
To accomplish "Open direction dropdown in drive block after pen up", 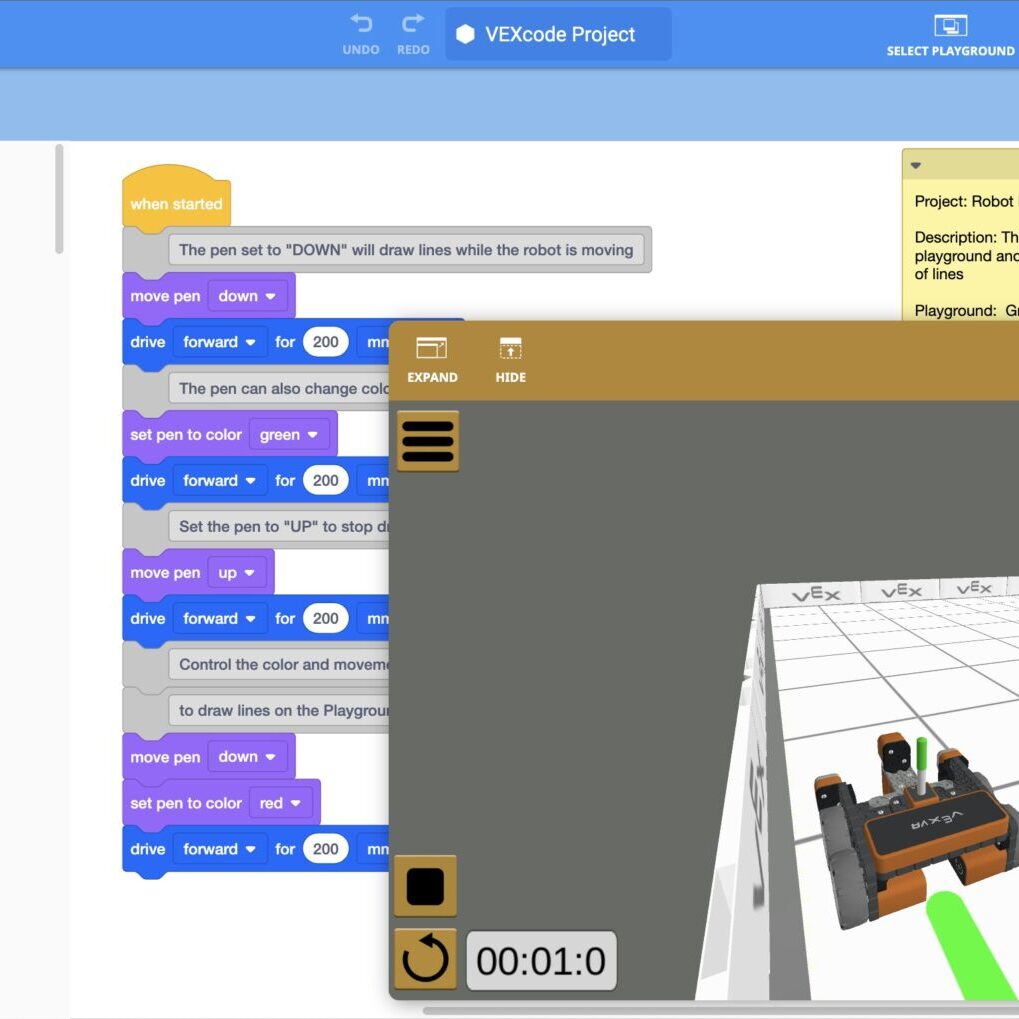I will pos(220,619).
